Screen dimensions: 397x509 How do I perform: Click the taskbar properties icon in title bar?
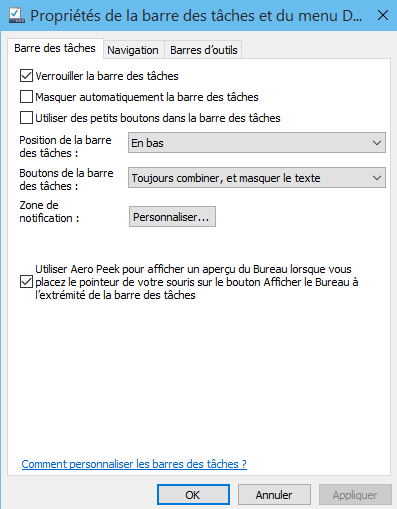click(x=17, y=15)
